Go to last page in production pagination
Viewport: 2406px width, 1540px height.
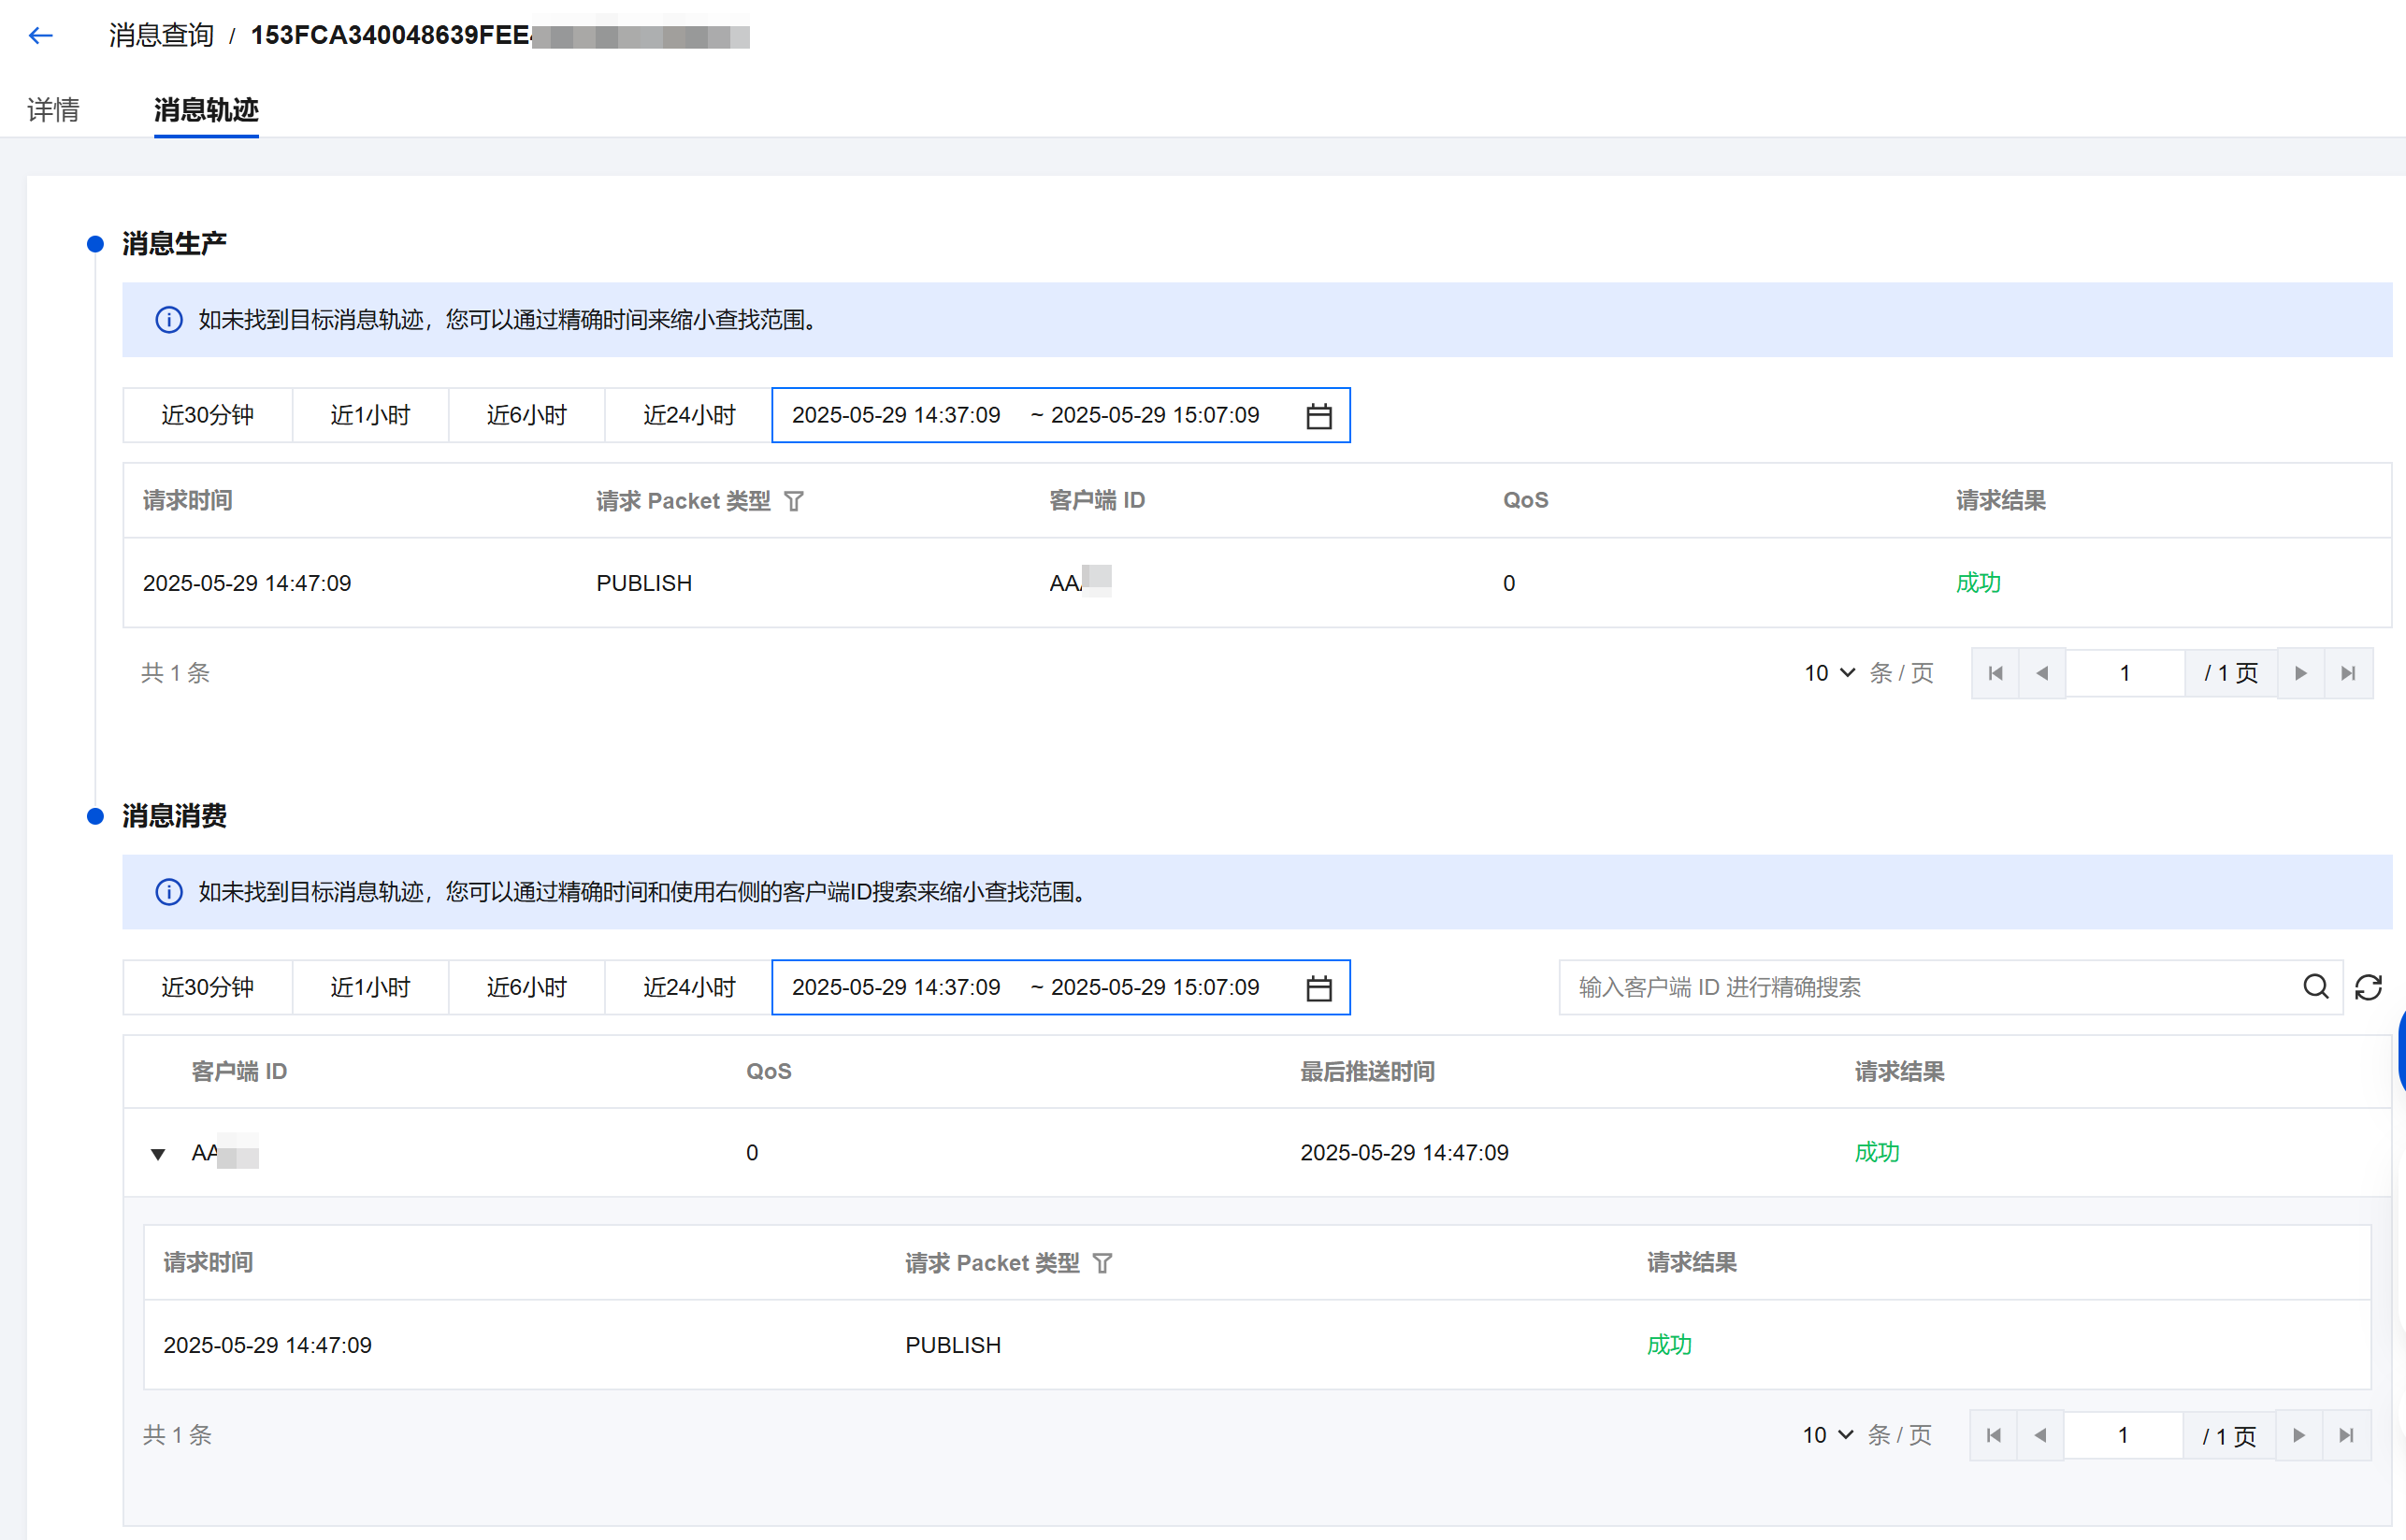(2348, 673)
